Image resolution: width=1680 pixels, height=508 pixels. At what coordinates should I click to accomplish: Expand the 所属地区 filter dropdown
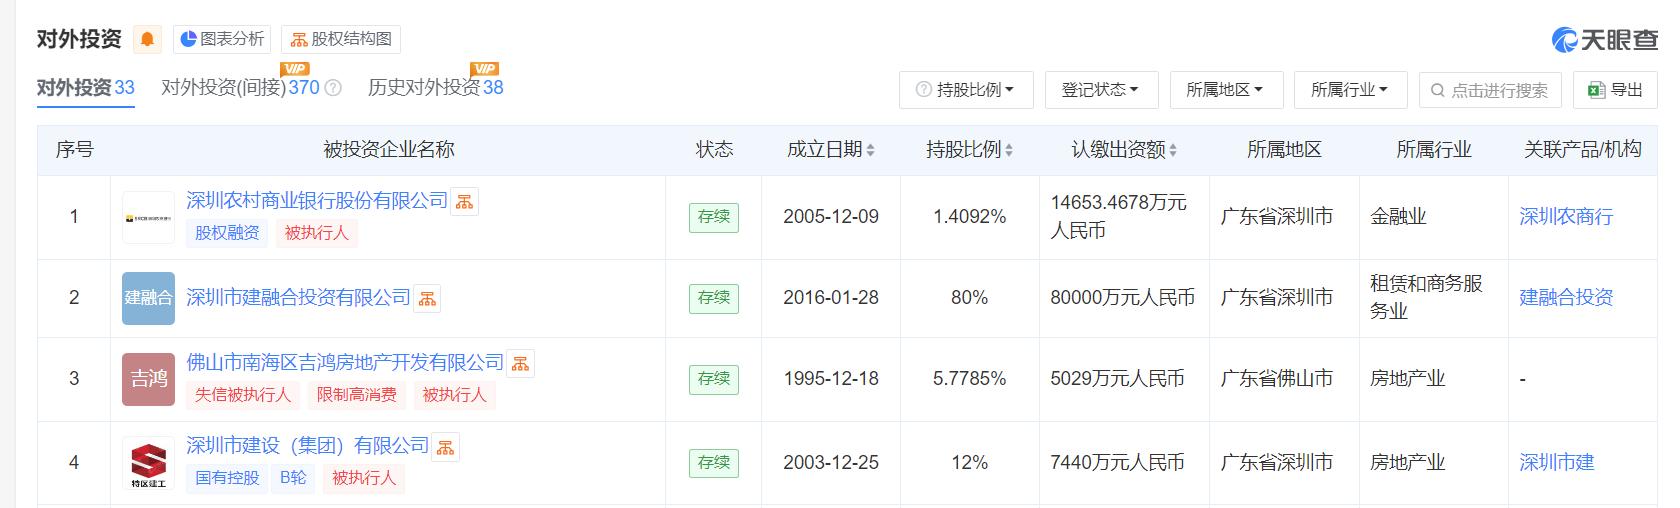[x=1225, y=90]
